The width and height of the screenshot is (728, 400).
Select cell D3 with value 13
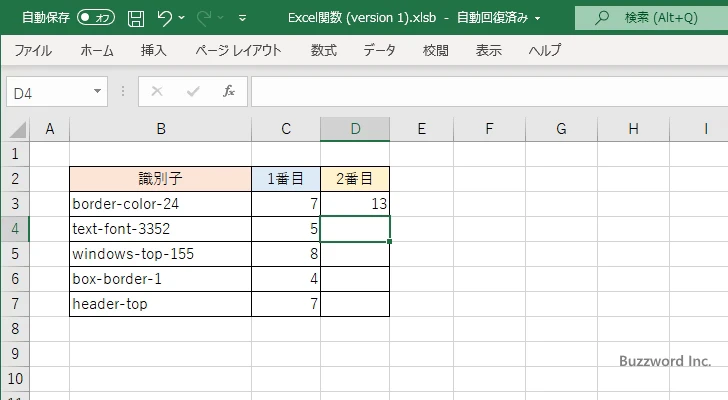click(x=355, y=204)
